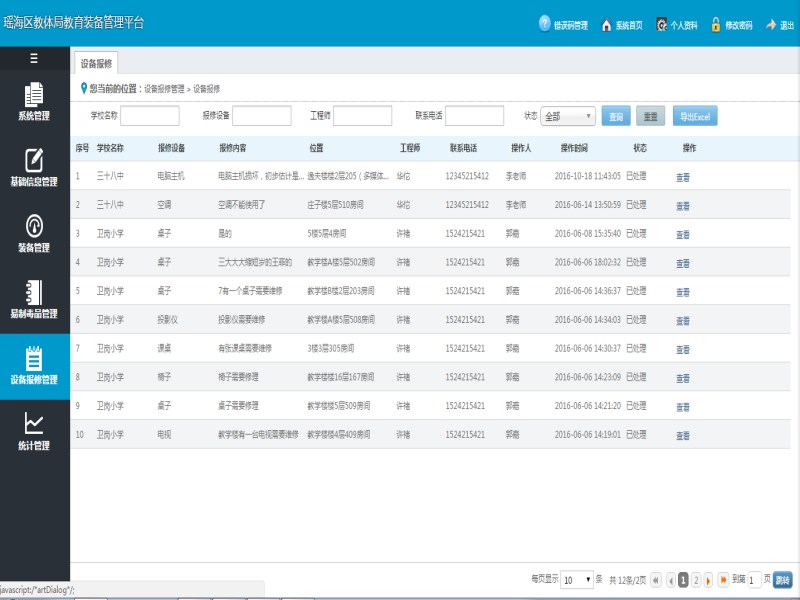The image size is (800, 600).
Task: Open 易制毒品管理 sidebar icon
Action: 34,292
